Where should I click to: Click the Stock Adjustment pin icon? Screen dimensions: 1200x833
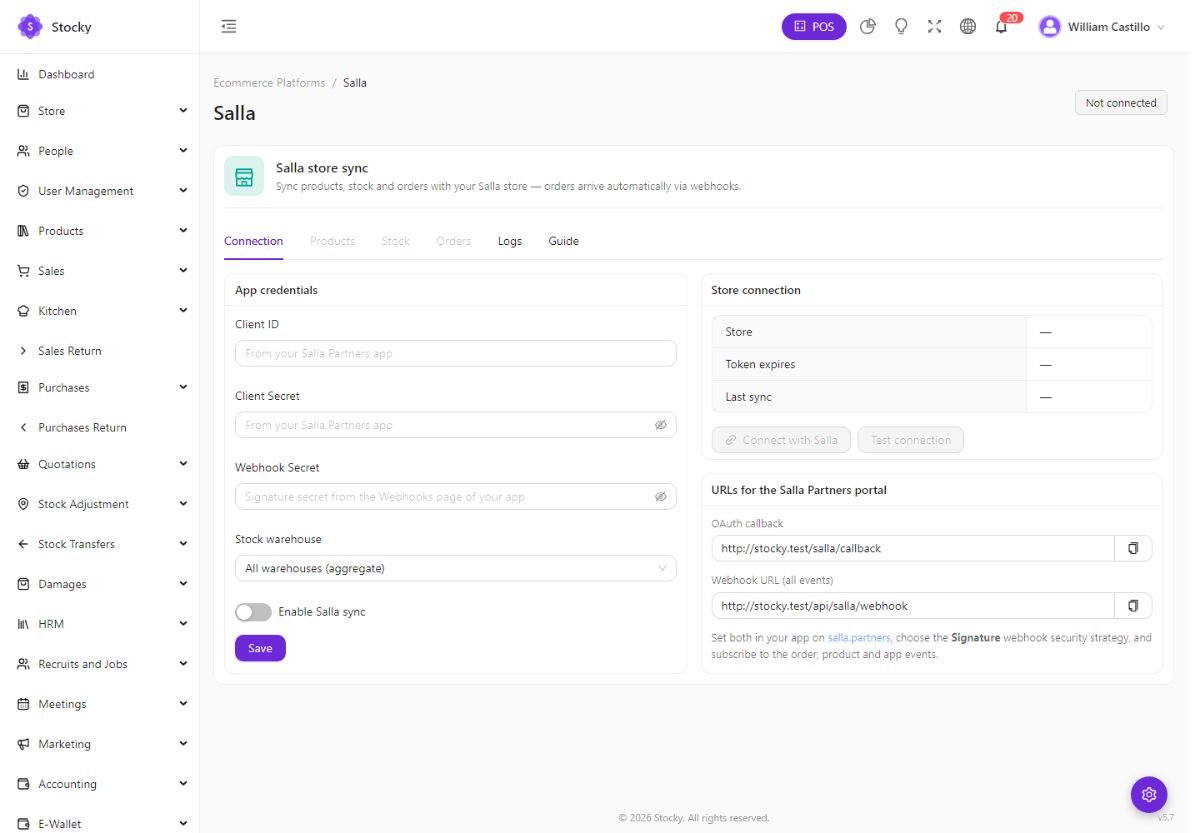coord(23,504)
